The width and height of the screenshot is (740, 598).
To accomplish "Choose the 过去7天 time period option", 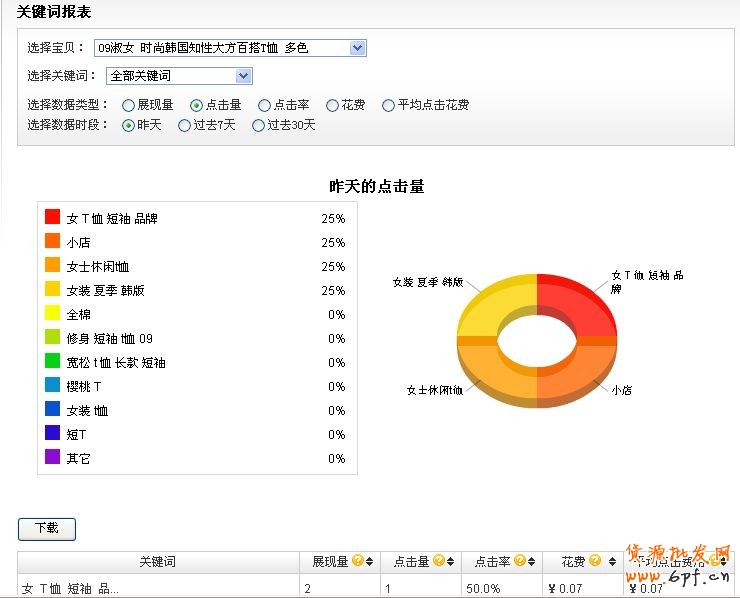I will pos(184,126).
